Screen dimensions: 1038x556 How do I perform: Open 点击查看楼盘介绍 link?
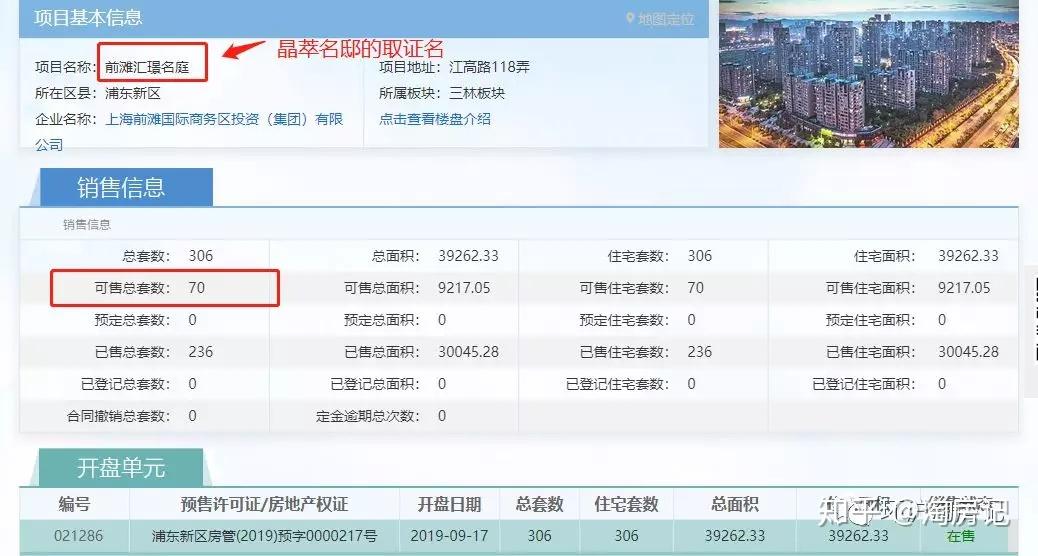click(x=435, y=119)
